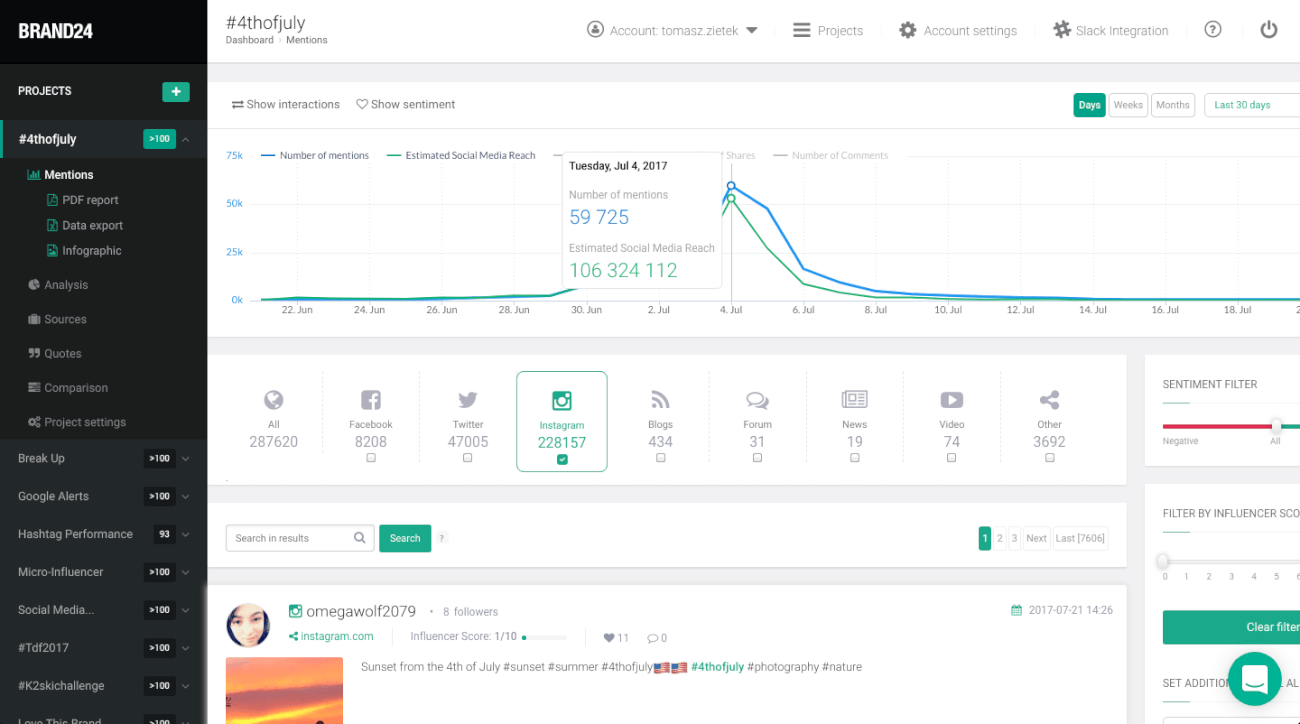Viewport: 1300px width, 724px height.
Task: Expand the Google Alerts project
Action: [x=186, y=497]
